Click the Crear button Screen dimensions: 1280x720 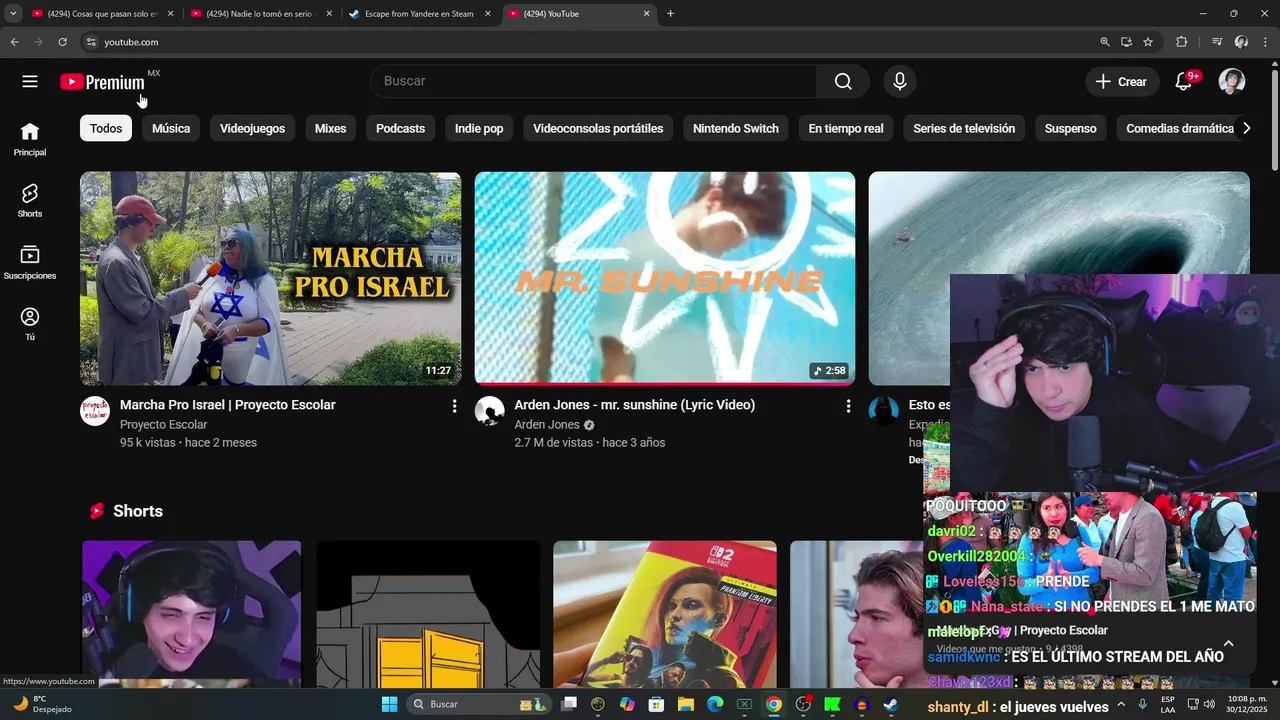pyautogui.click(x=1122, y=82)
